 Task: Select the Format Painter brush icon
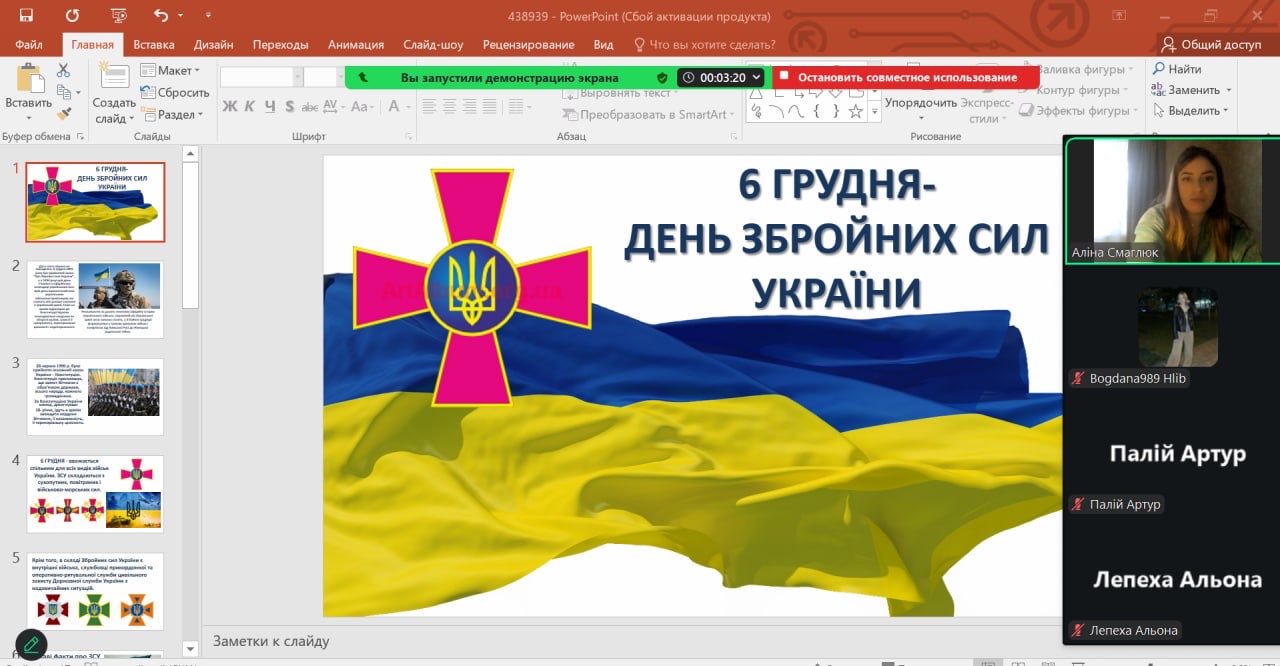pyautogui.click(x=63, y=113)
